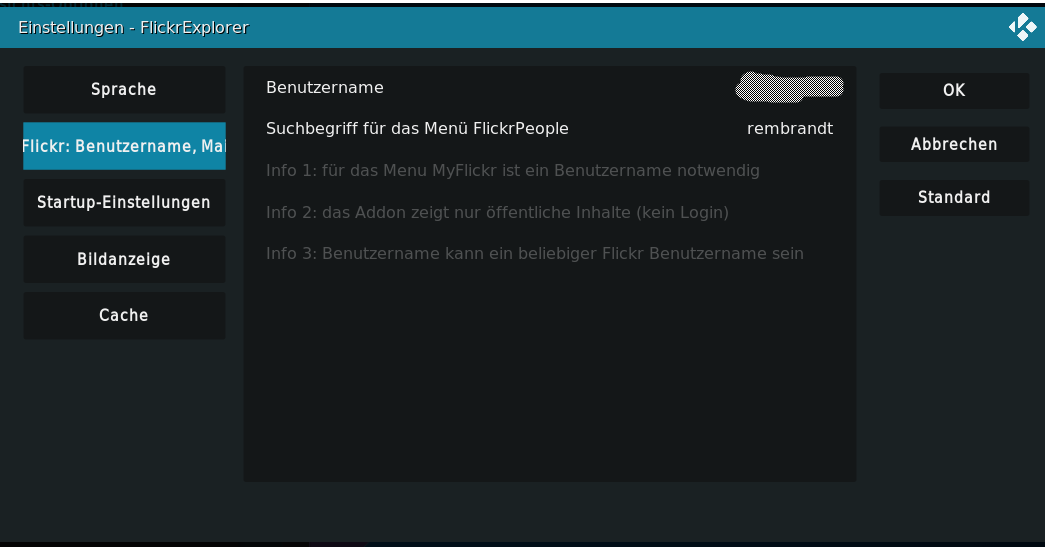The image size is (1054, 547).
Task: Cancel changes using the Abbrechen button
Action: [954, 144]
